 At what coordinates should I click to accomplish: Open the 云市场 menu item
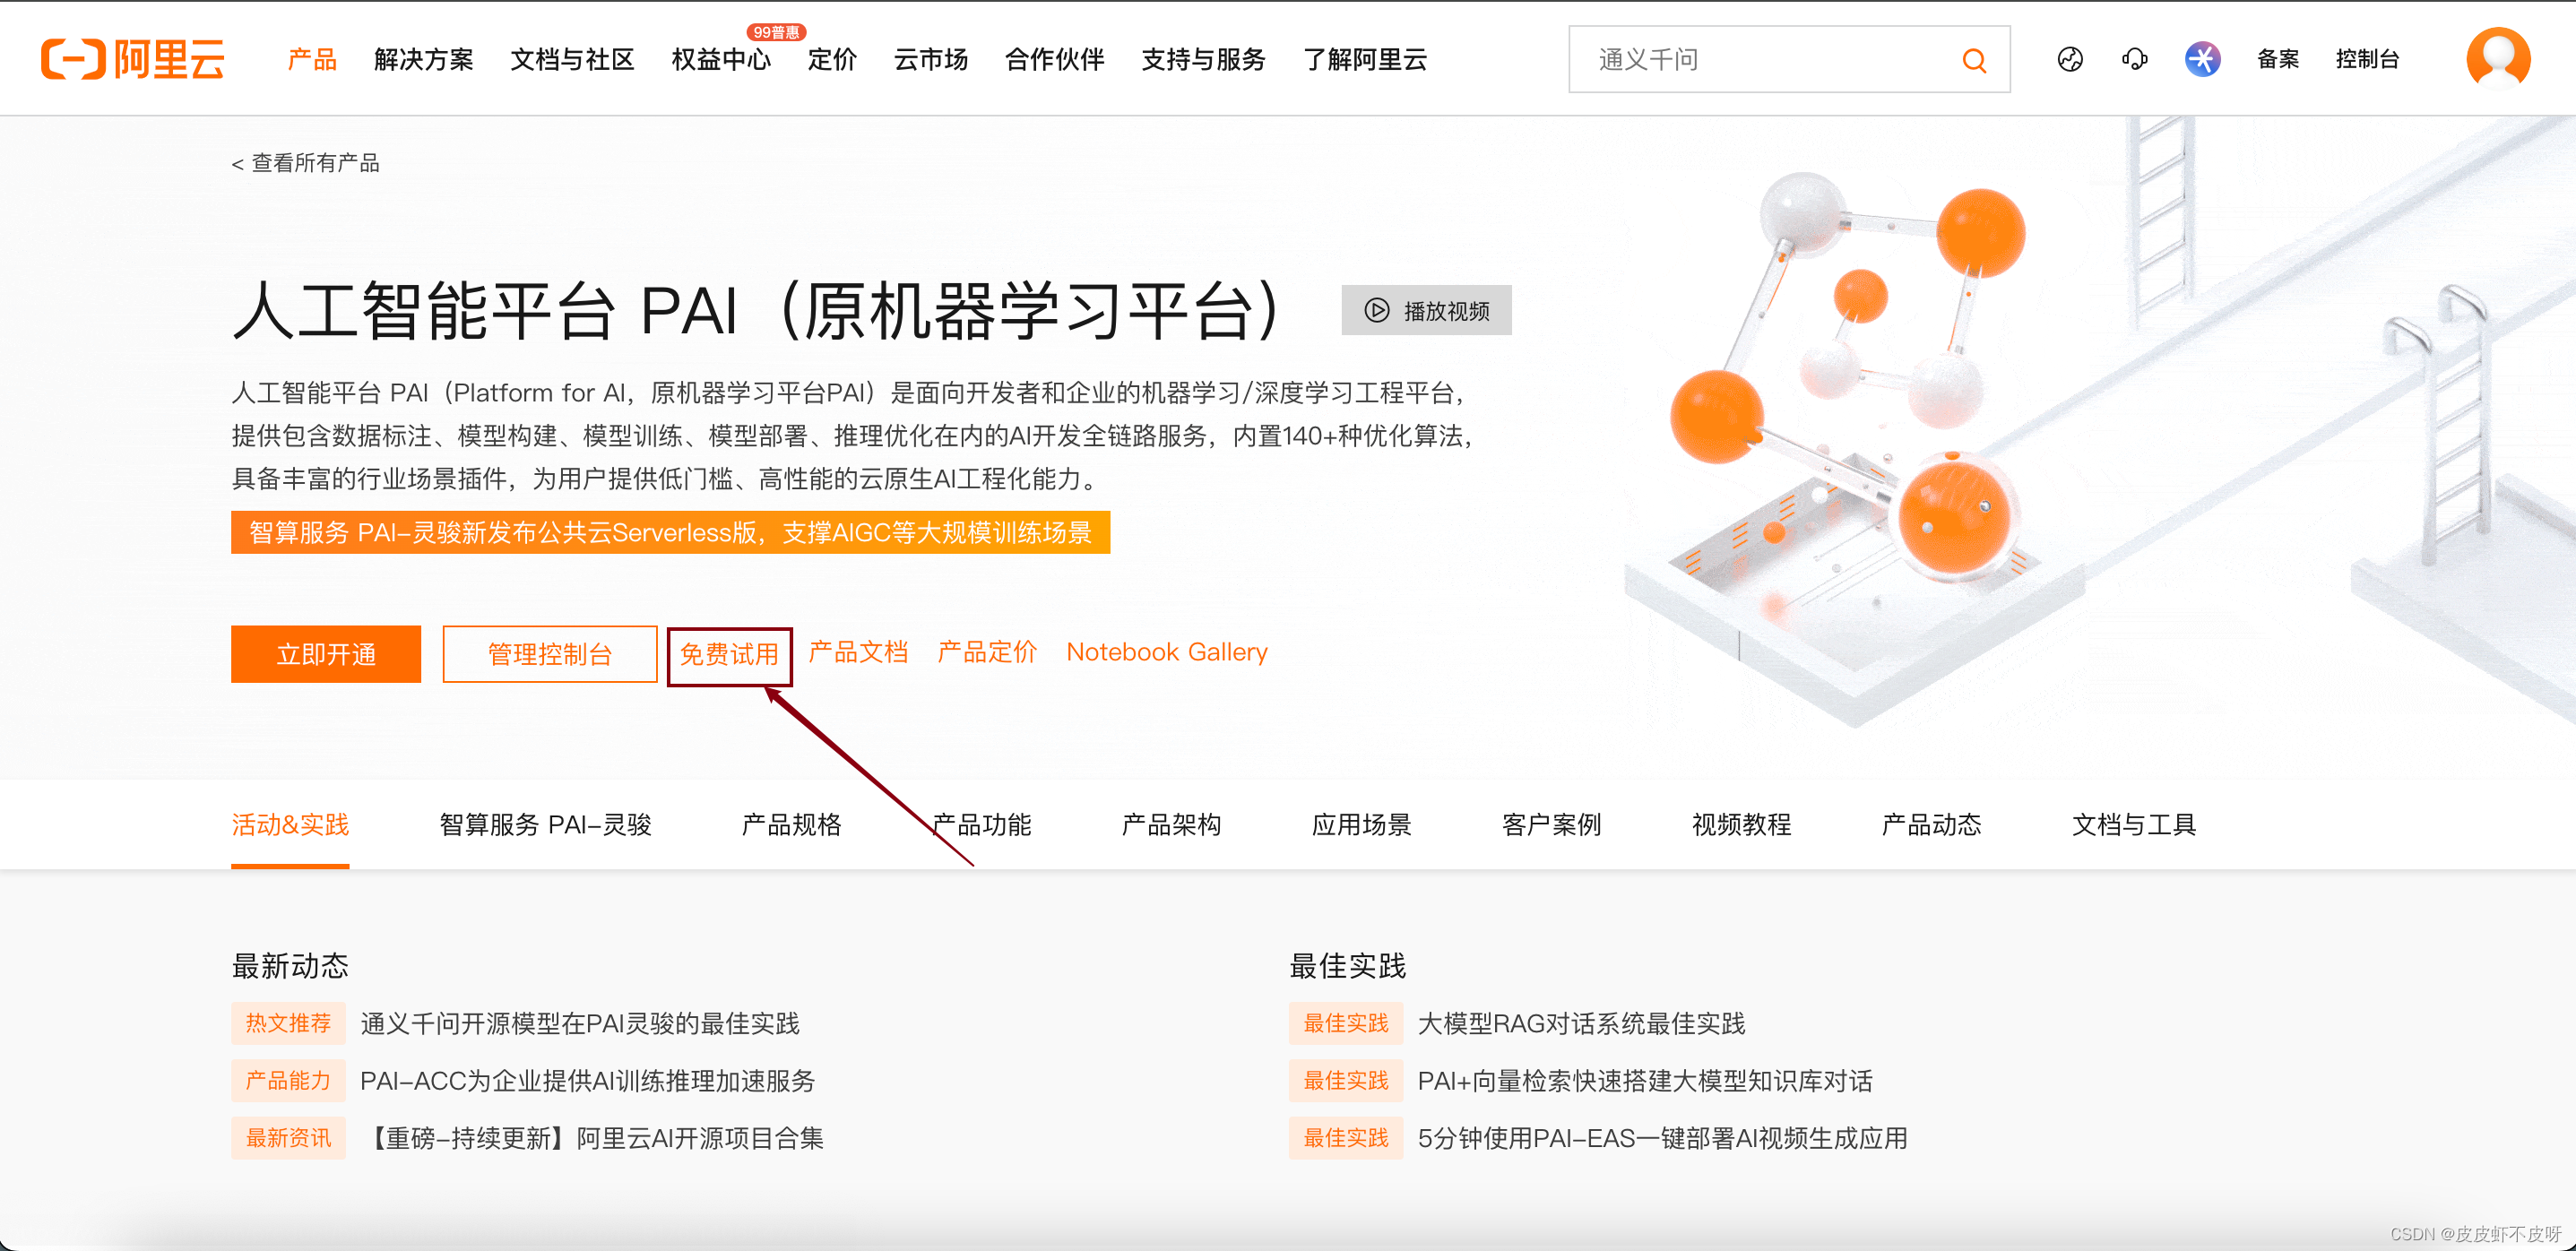click(930, 60)
